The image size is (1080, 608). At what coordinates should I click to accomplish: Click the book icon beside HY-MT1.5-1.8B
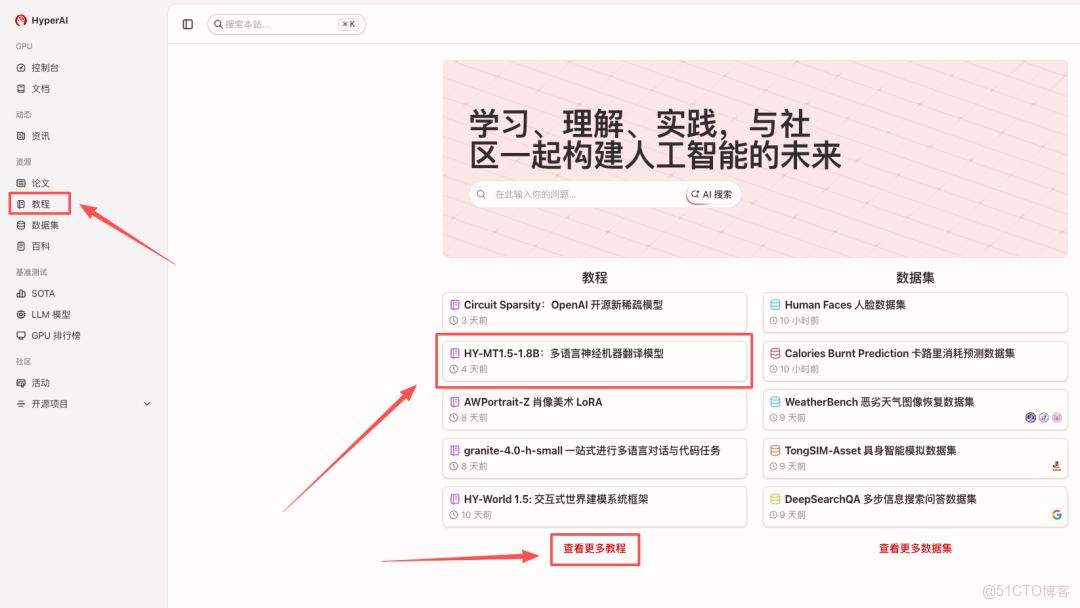click(455, 353)
